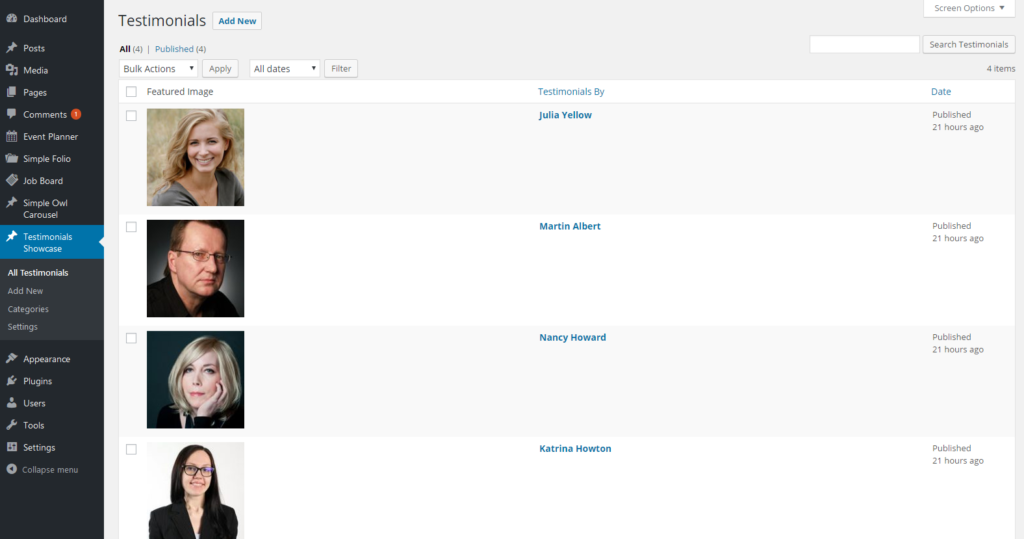Viewport: 1024px width, 539px height.
Task: Click Nancy Howard's featured image thumbnail
Action: [195, 380]
